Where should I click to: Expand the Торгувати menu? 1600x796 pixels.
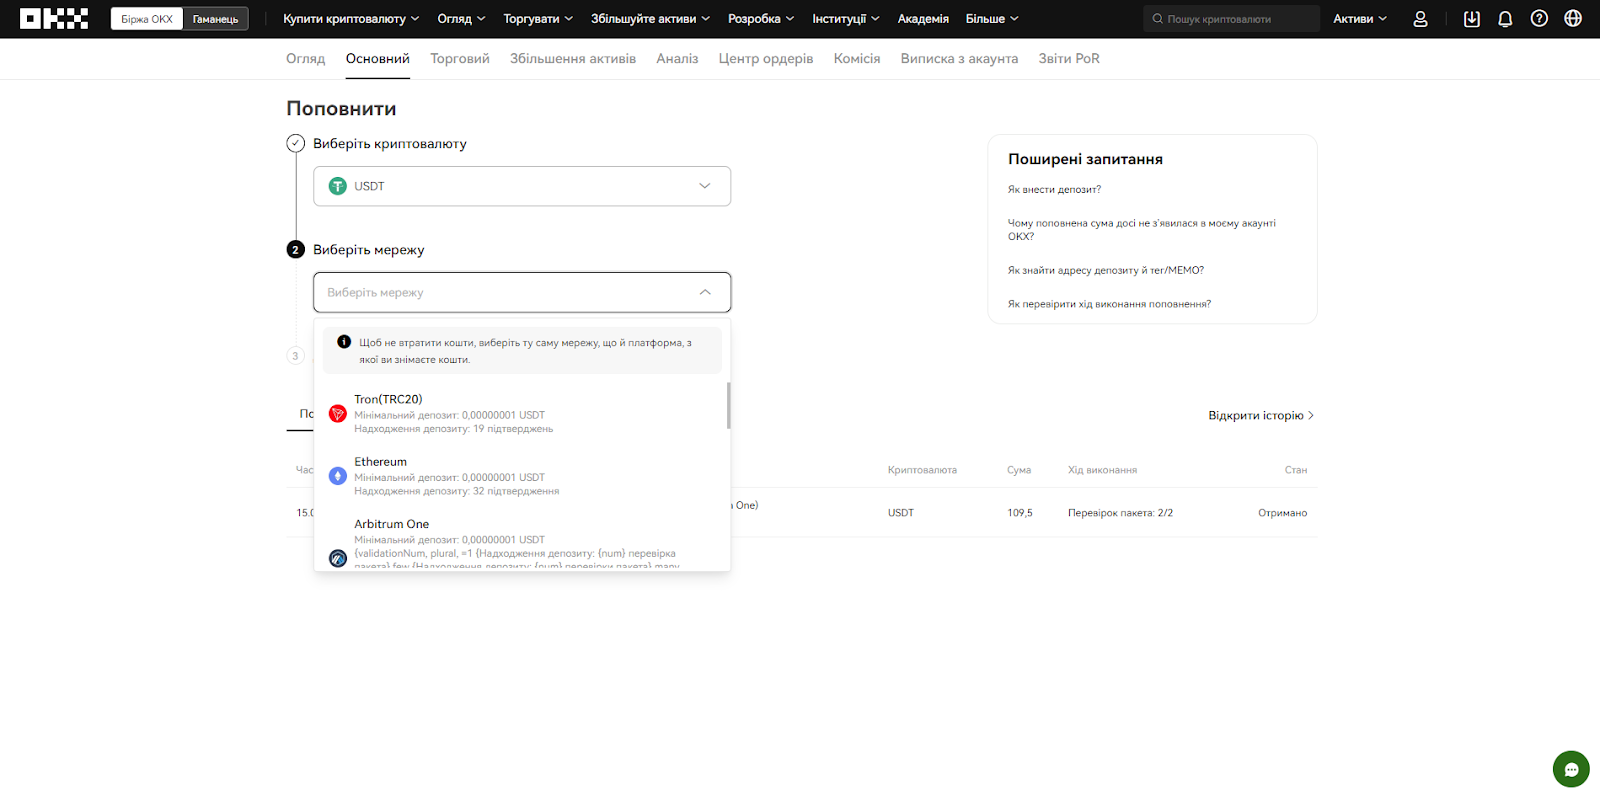coord(538,19)
